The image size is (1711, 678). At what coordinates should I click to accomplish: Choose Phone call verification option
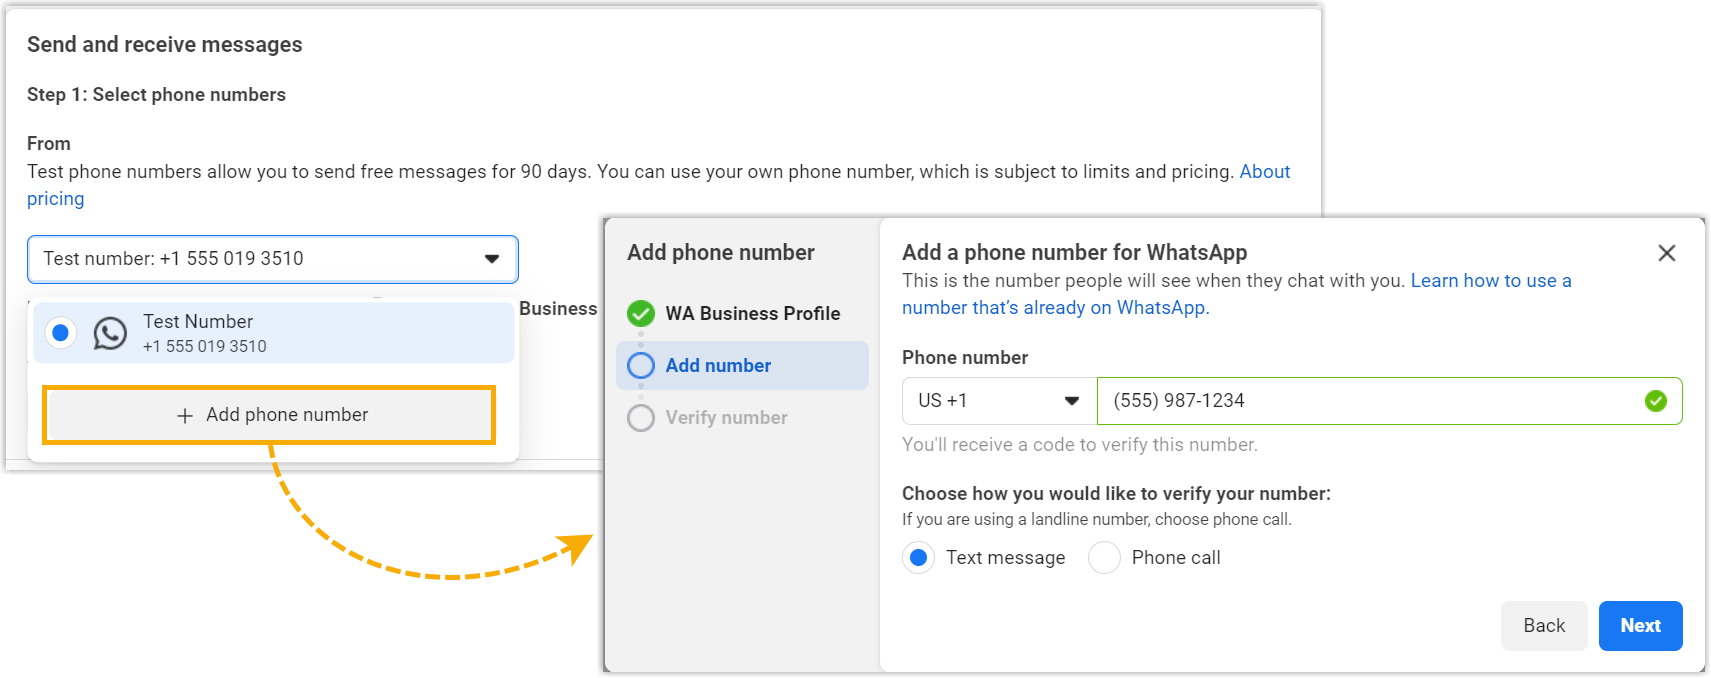[1104, 558]
